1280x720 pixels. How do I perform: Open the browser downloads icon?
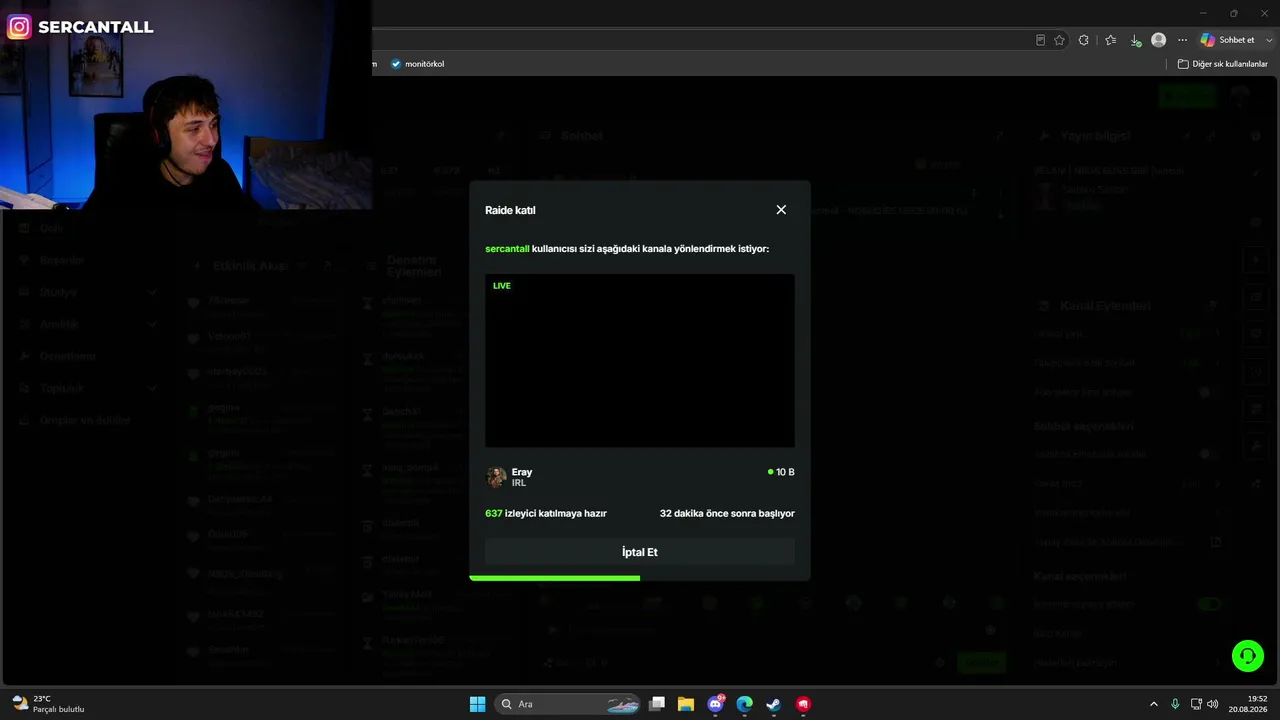(1135, 40)
